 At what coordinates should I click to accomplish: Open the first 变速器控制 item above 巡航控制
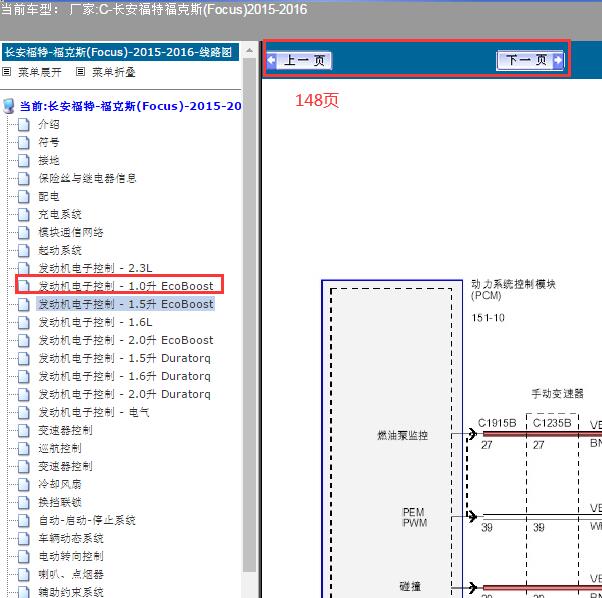(65, 430)
